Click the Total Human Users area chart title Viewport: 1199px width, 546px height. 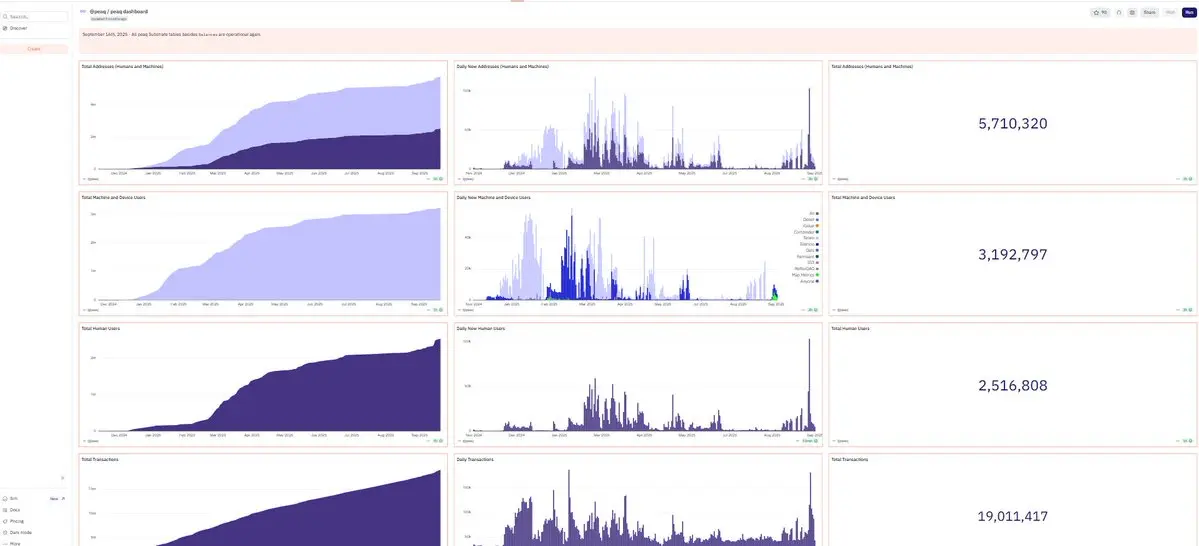point(100,328)
